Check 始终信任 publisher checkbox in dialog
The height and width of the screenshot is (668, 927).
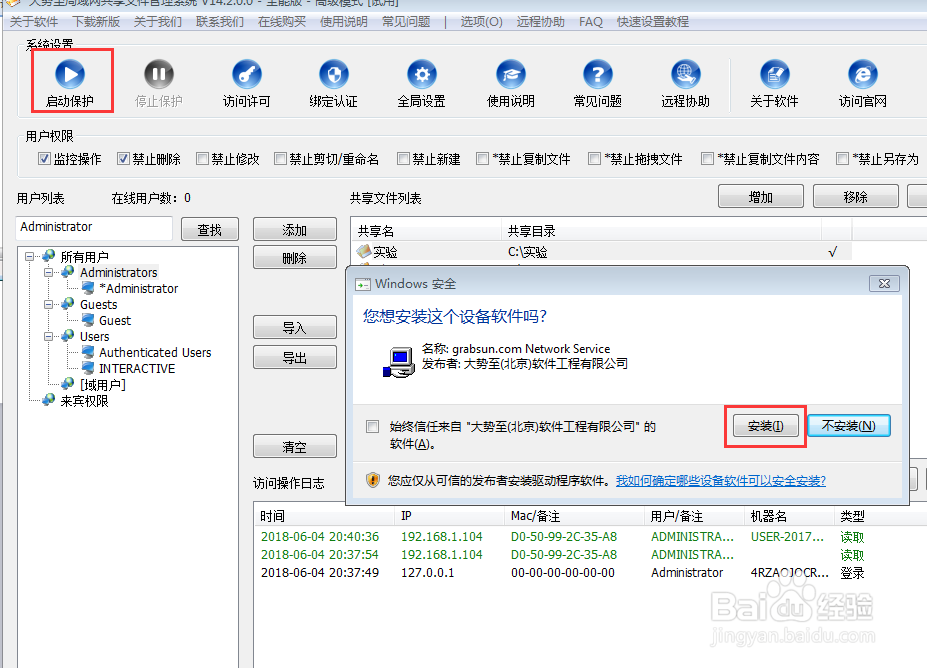click(x=372, y=426)
